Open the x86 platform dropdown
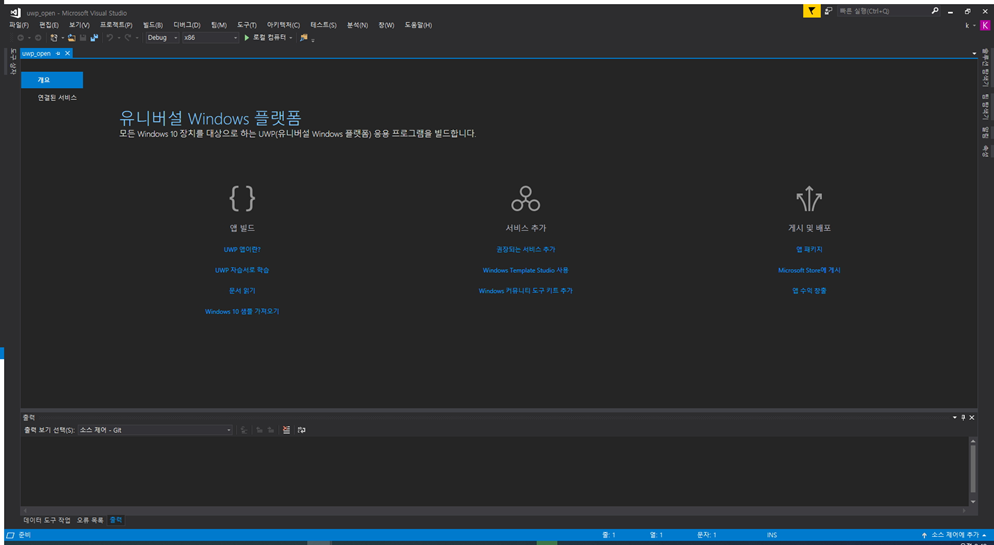 point(210,38)
